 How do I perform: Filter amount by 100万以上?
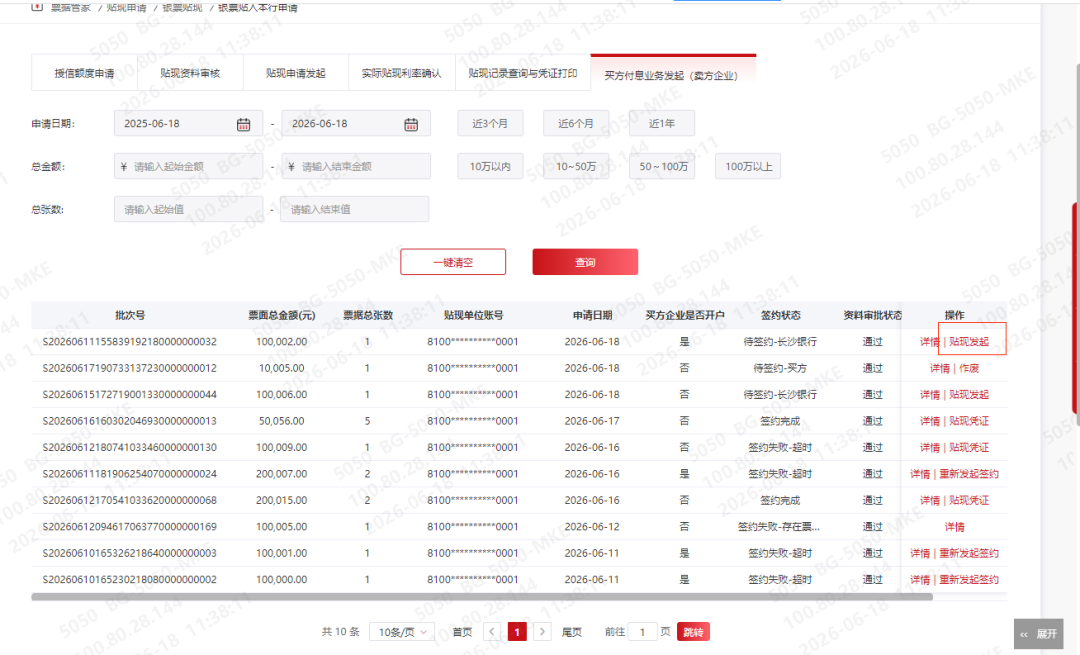748,166
